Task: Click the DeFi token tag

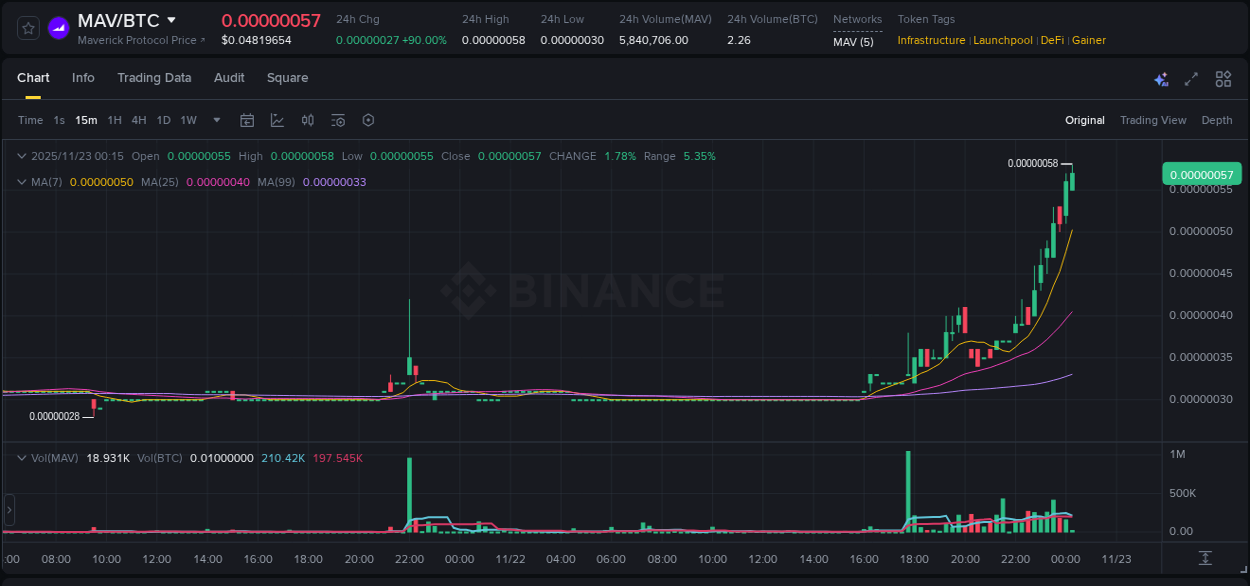Action: click(1051, 40)
